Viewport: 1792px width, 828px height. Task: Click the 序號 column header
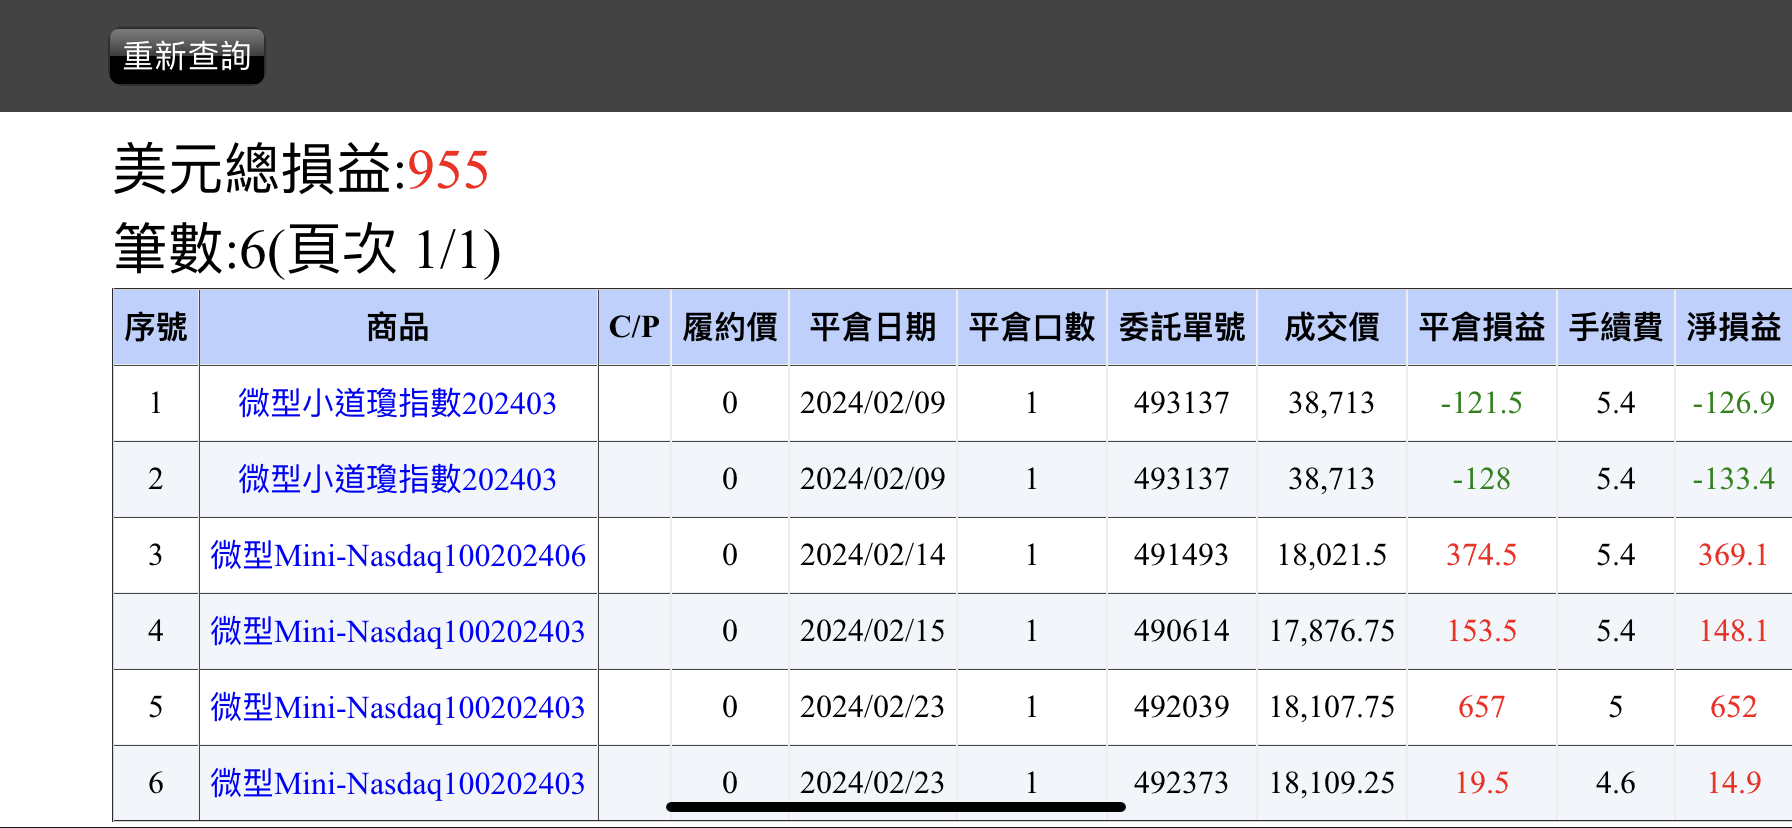tap(156, 327)
